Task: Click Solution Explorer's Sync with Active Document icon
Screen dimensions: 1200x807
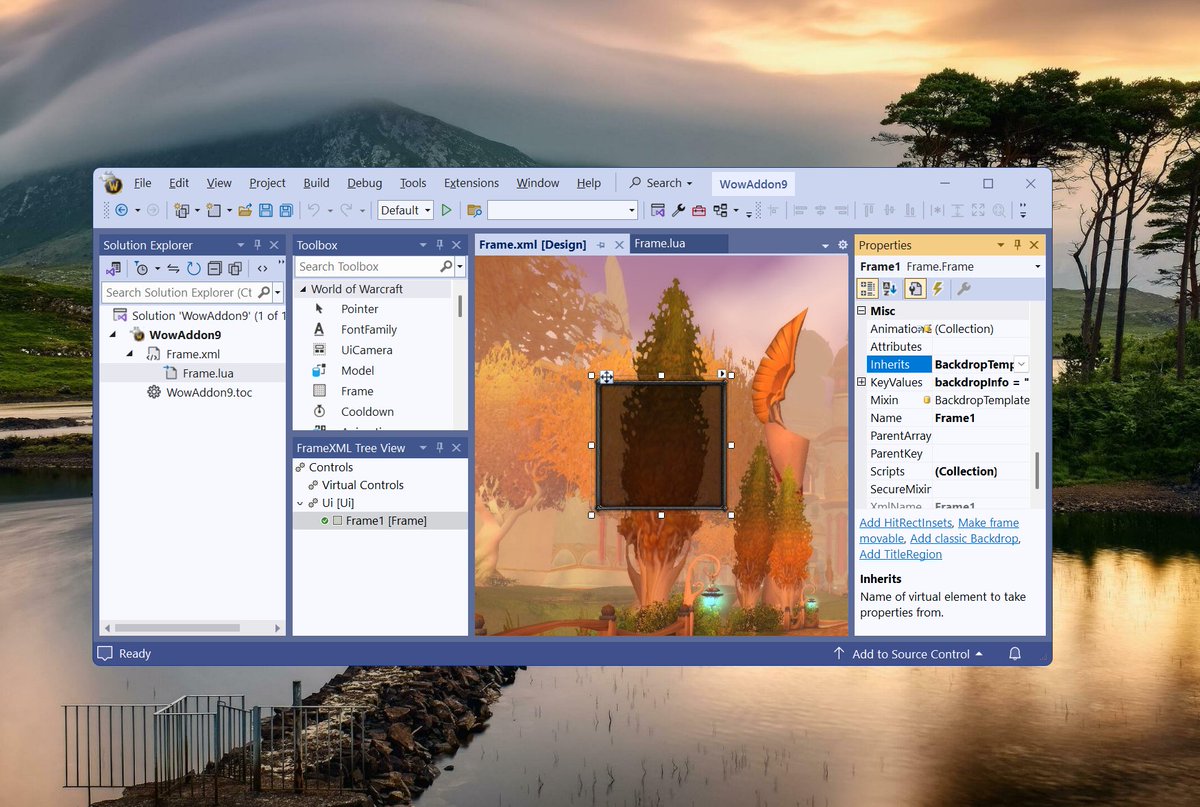Action: point(173,268)
